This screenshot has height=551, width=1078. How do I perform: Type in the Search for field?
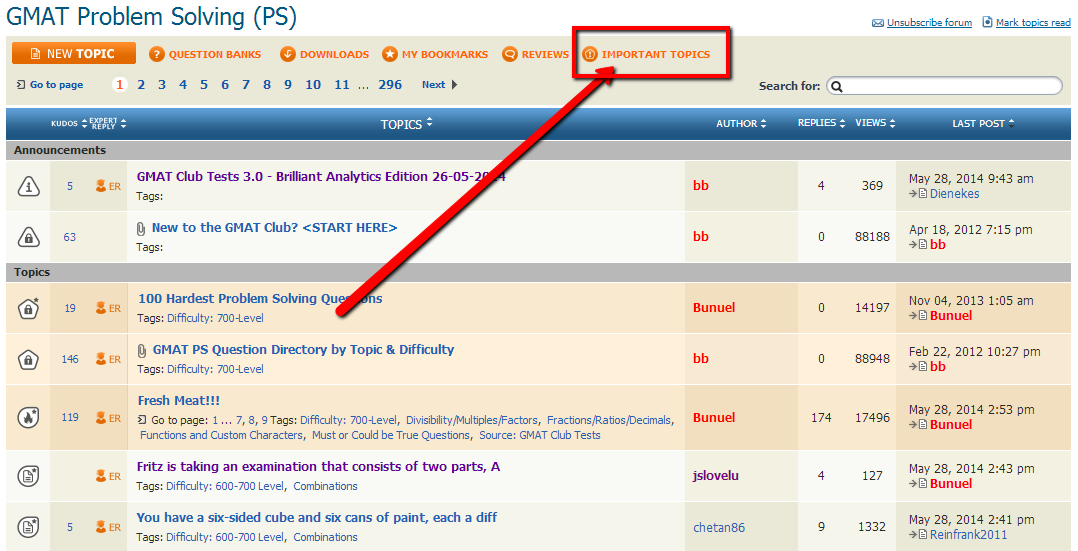pos(945,86)
